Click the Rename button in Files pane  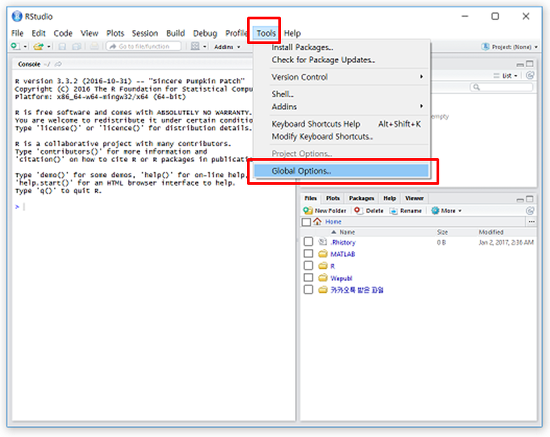406,210
